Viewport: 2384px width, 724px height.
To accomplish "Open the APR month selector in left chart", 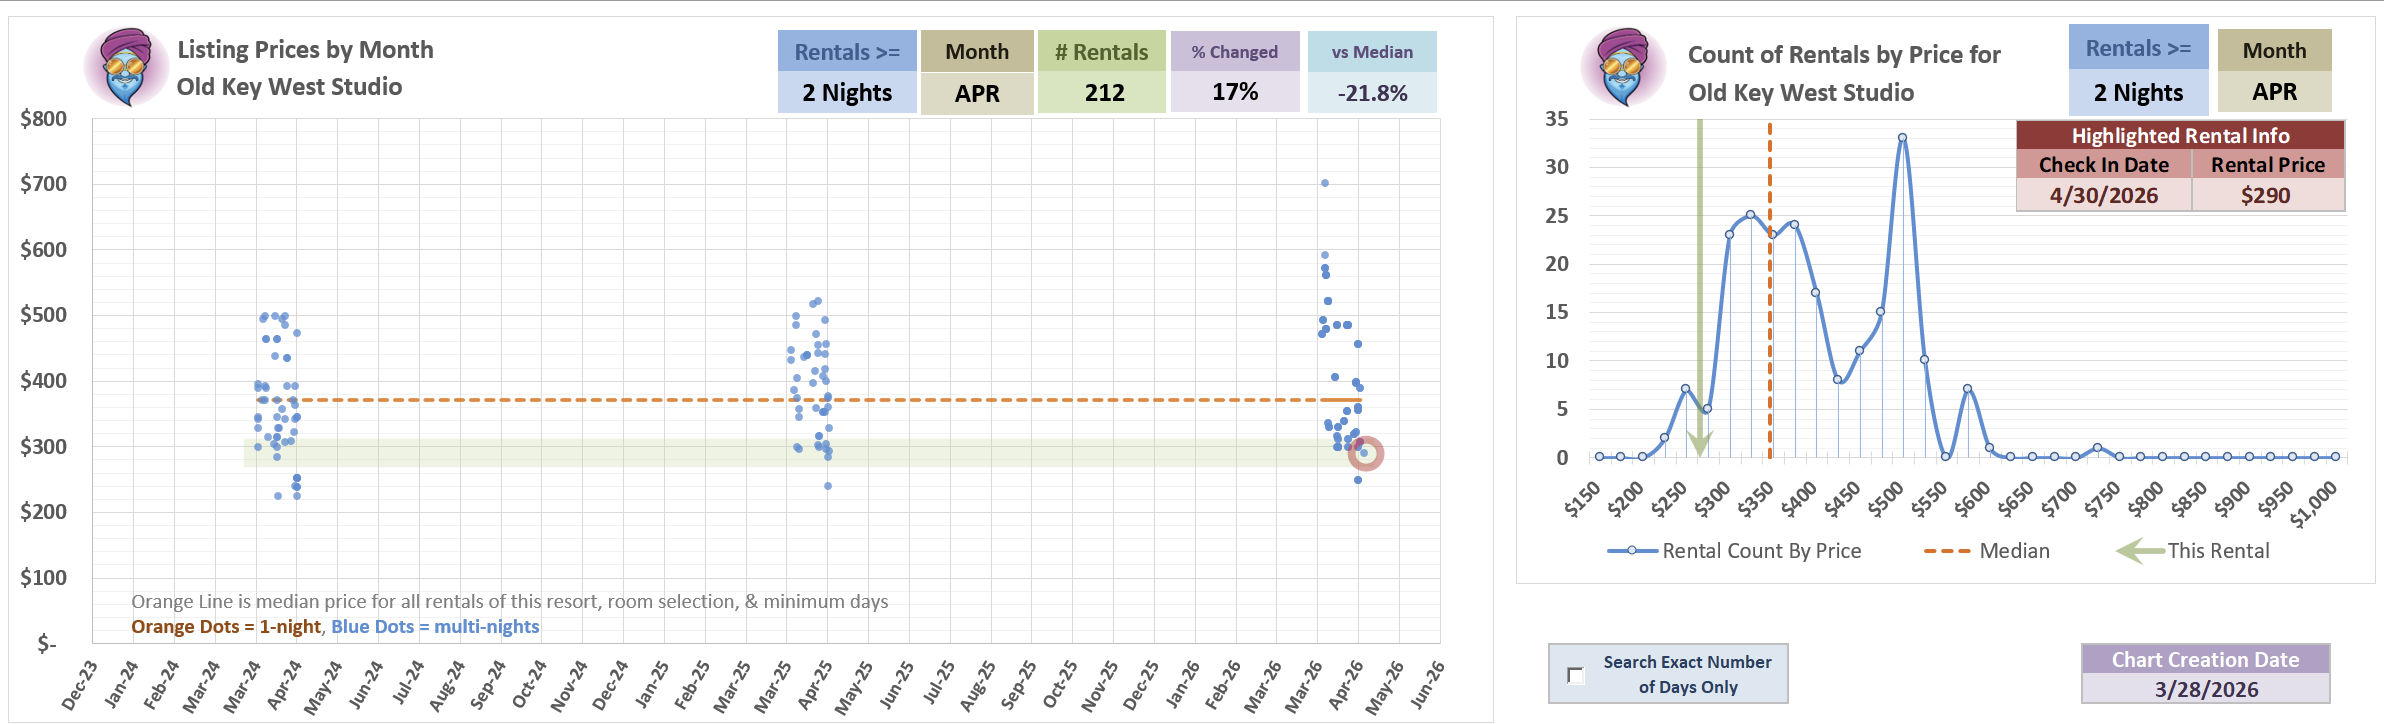I will (x=976, y=93).
